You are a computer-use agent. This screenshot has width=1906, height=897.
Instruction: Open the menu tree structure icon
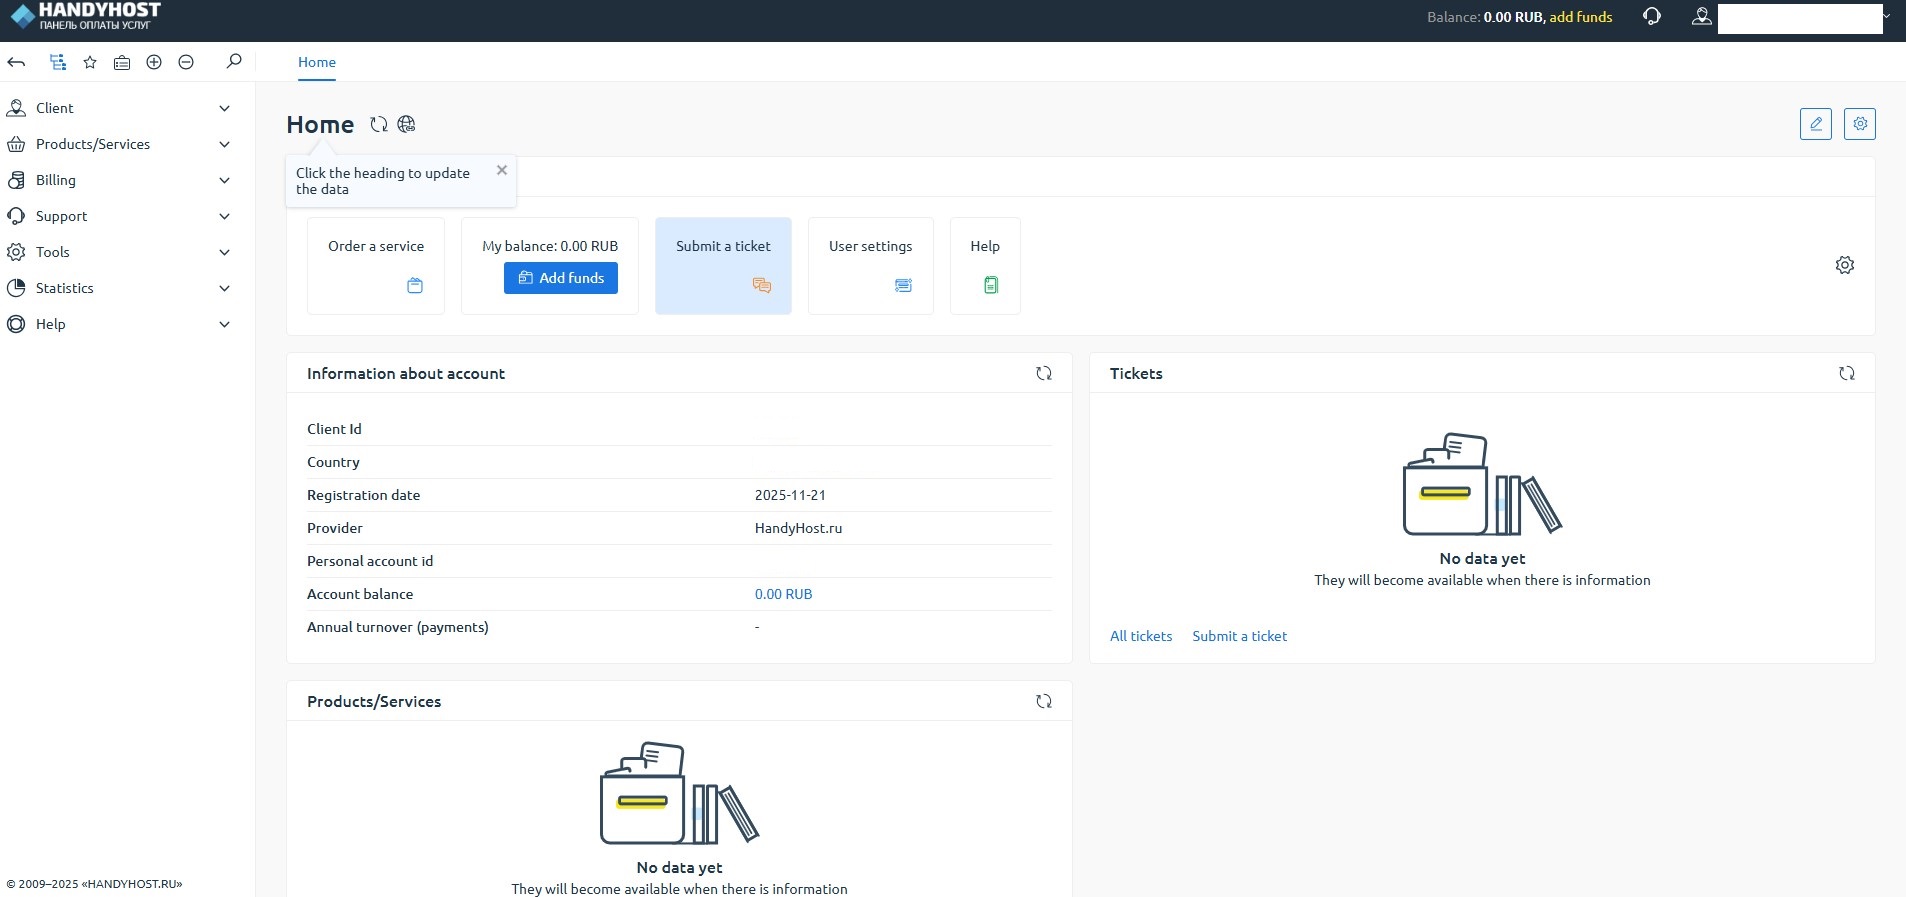58,62
